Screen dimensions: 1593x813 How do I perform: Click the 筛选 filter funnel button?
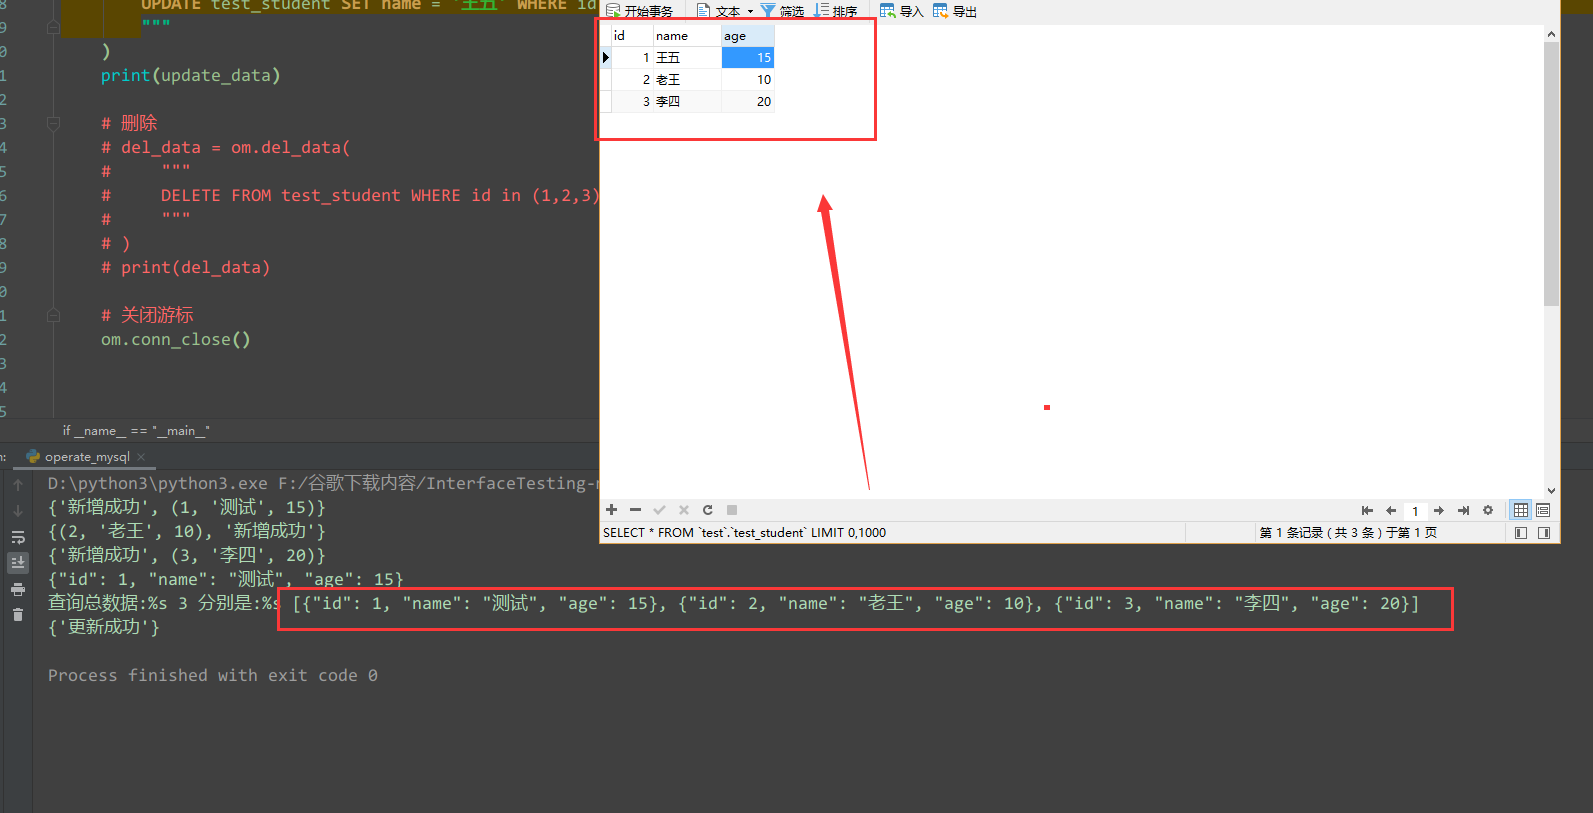[x=782, y=11]
